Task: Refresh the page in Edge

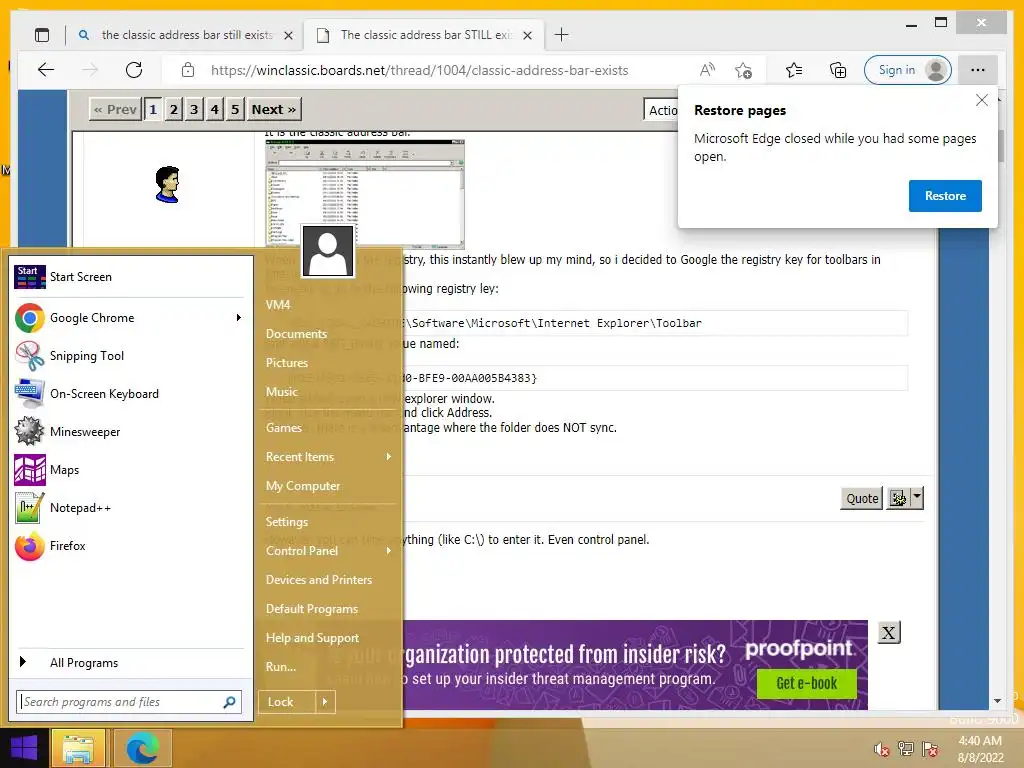Action: [x=134, y=70]
